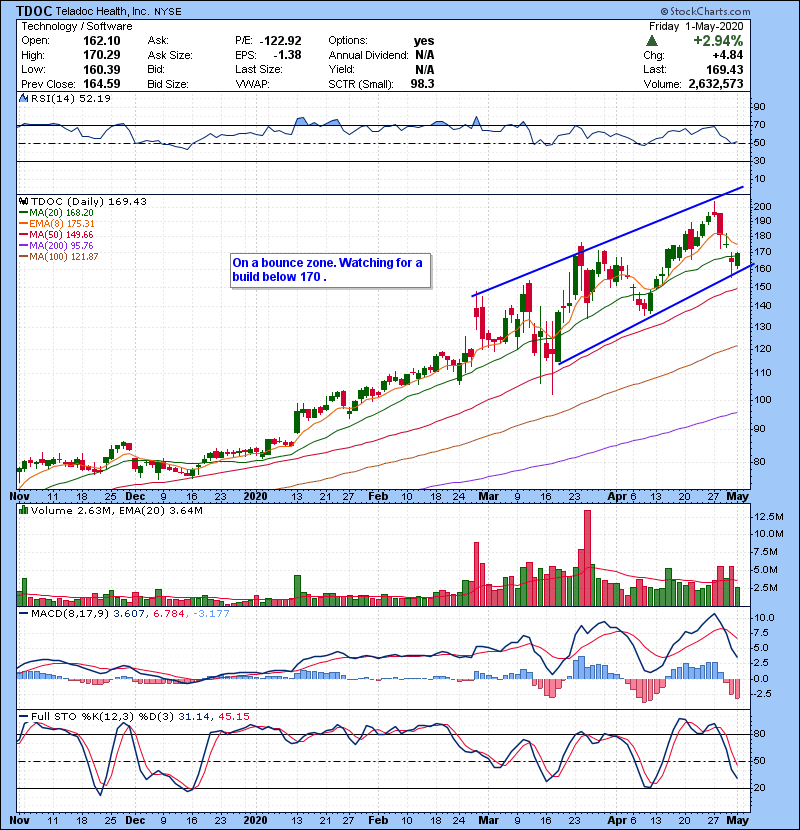Click the EPS value -1.38
The height and width of the screenshot is (830, 800).
point(287,55)
